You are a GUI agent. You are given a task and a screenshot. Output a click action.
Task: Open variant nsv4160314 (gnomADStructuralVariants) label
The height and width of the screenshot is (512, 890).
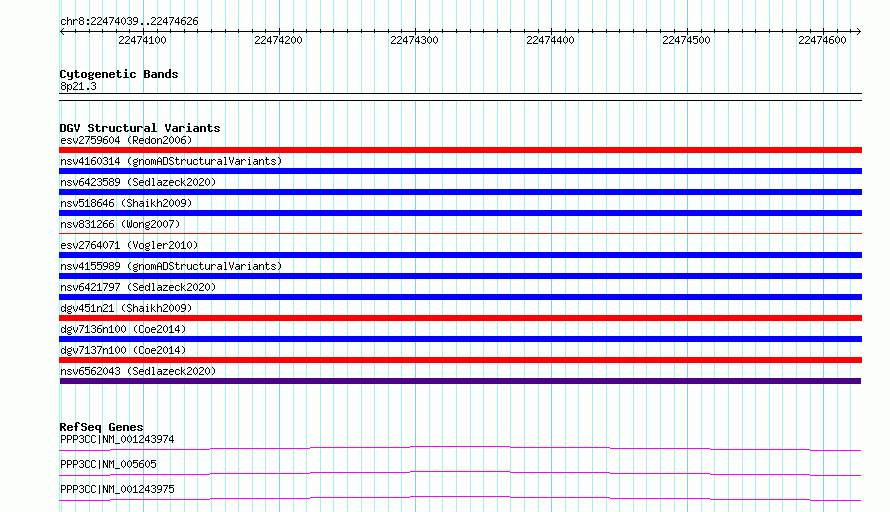tap(171, 161)
